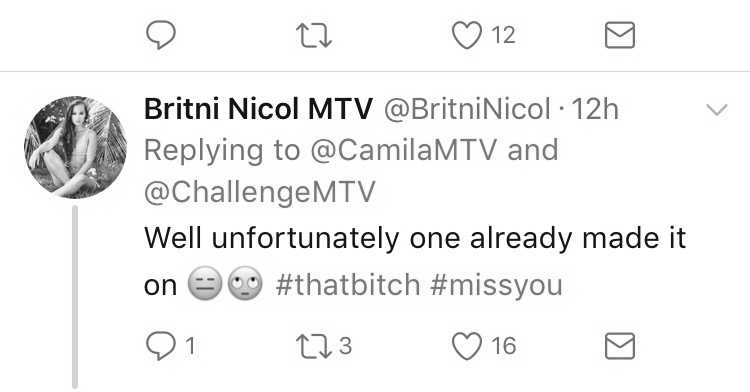Click the 3 retweets count
Screen dimensions: 750x392
click(345, 346)
